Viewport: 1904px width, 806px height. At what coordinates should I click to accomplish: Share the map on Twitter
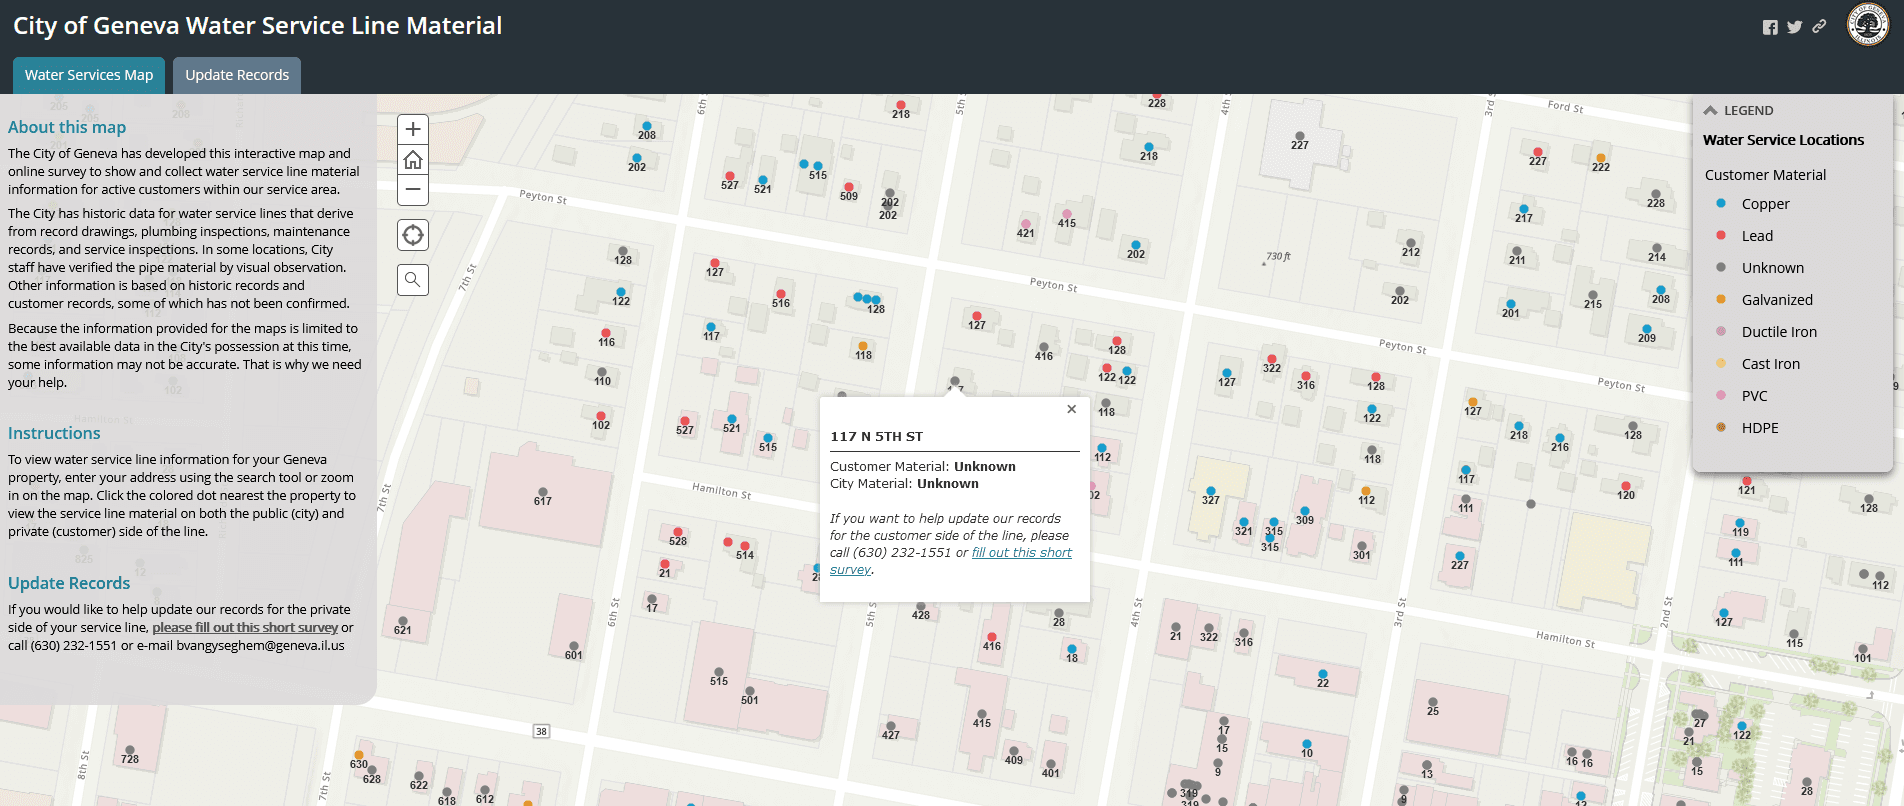click(x=1795, y=27)
